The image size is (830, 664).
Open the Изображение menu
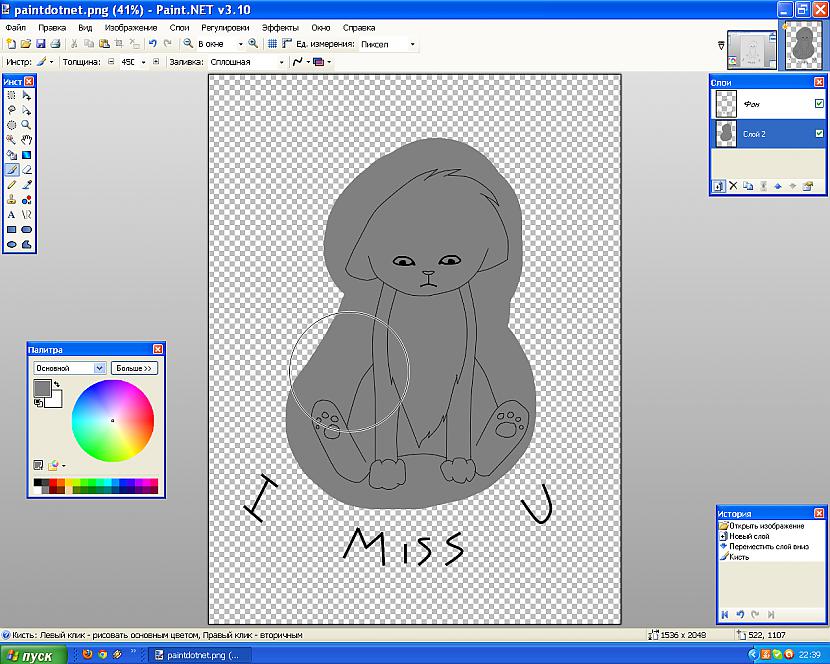[131, 28]
